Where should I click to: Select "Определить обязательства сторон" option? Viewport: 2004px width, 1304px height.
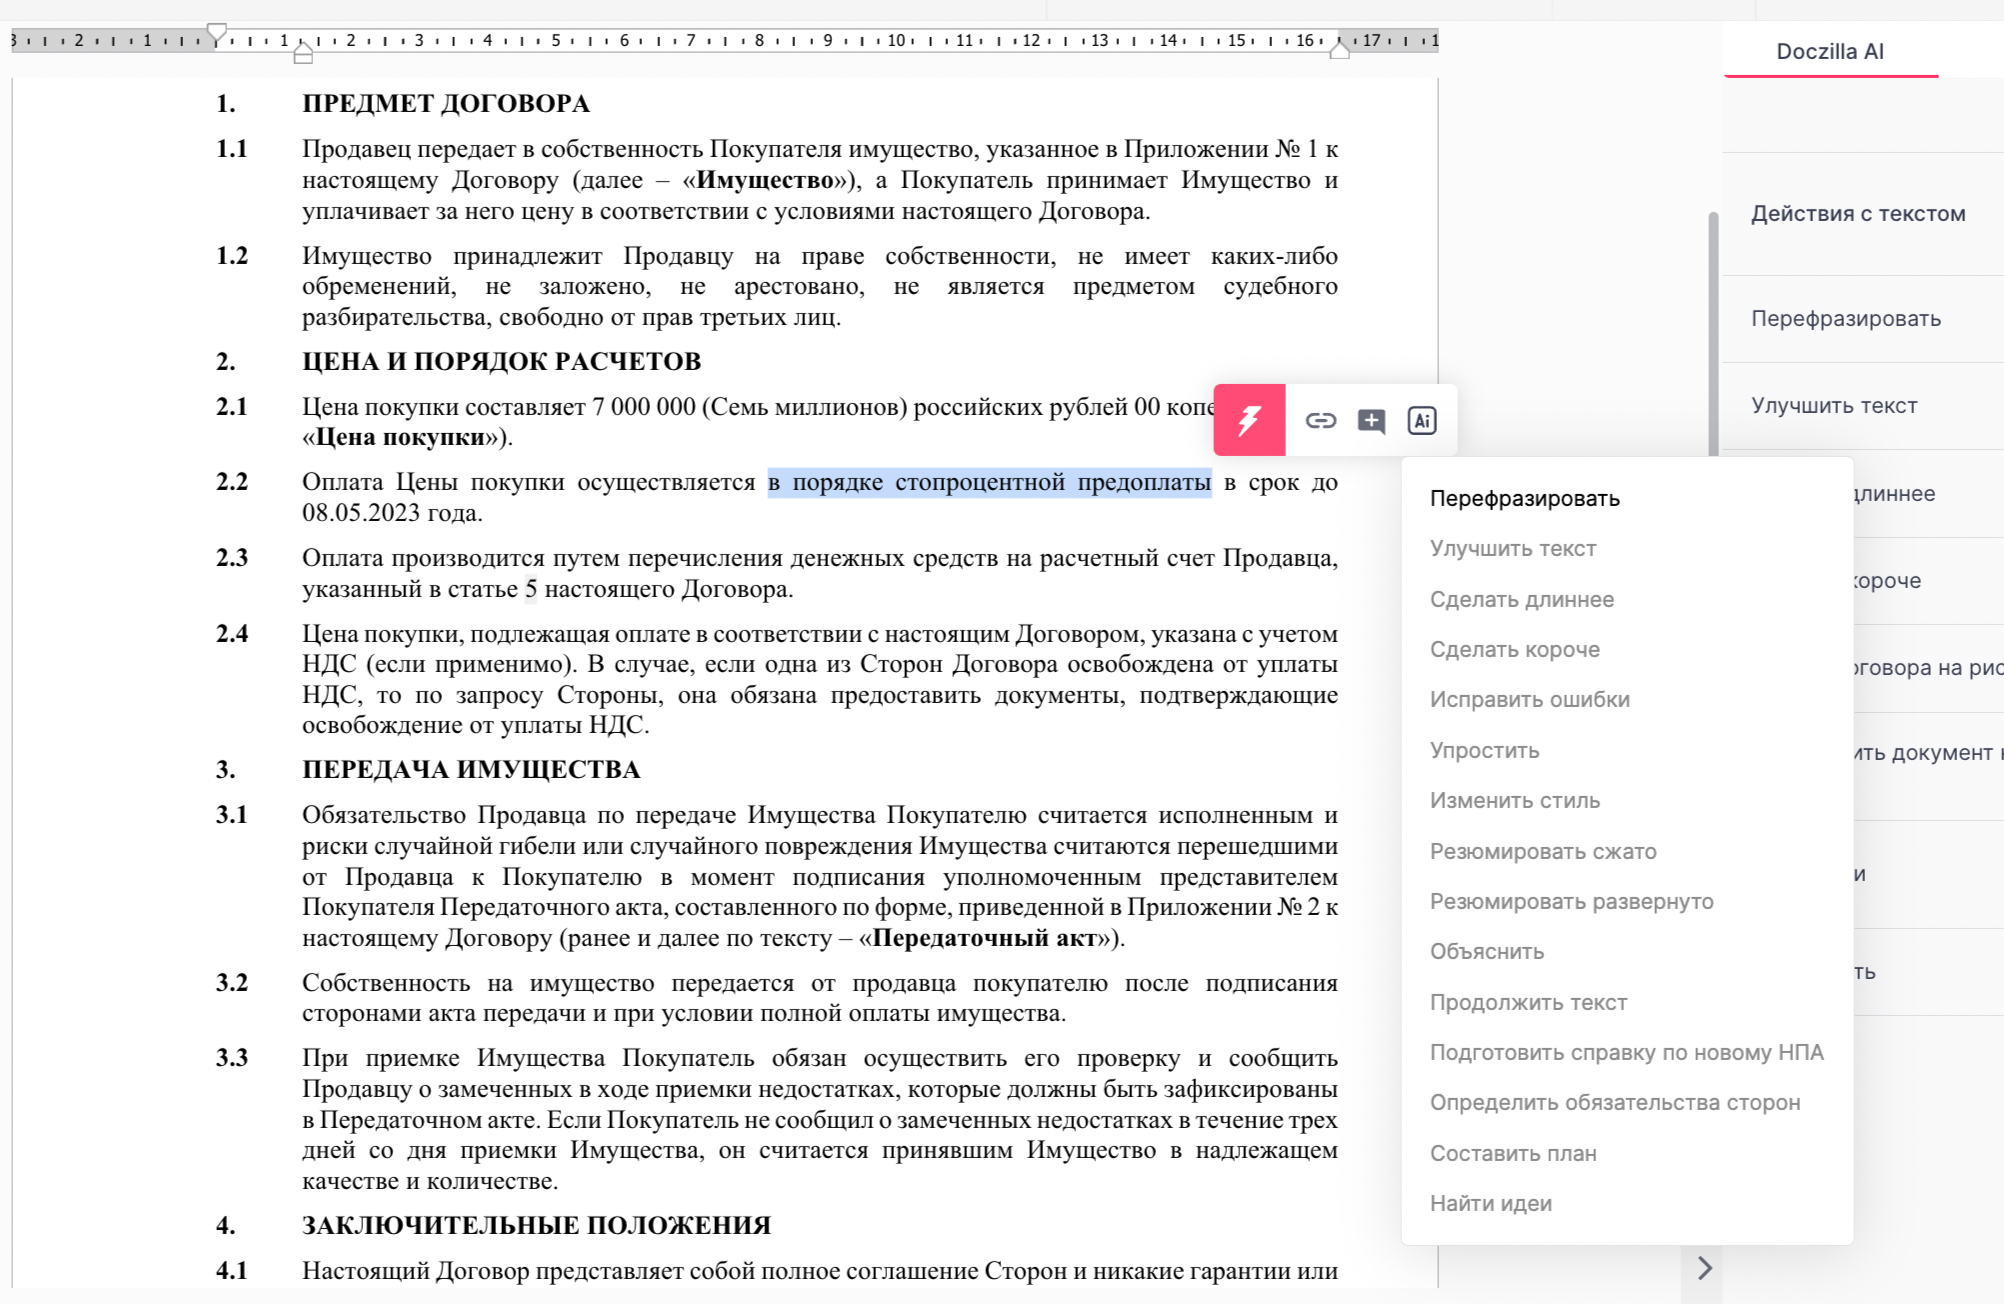click(1614, 1103)
